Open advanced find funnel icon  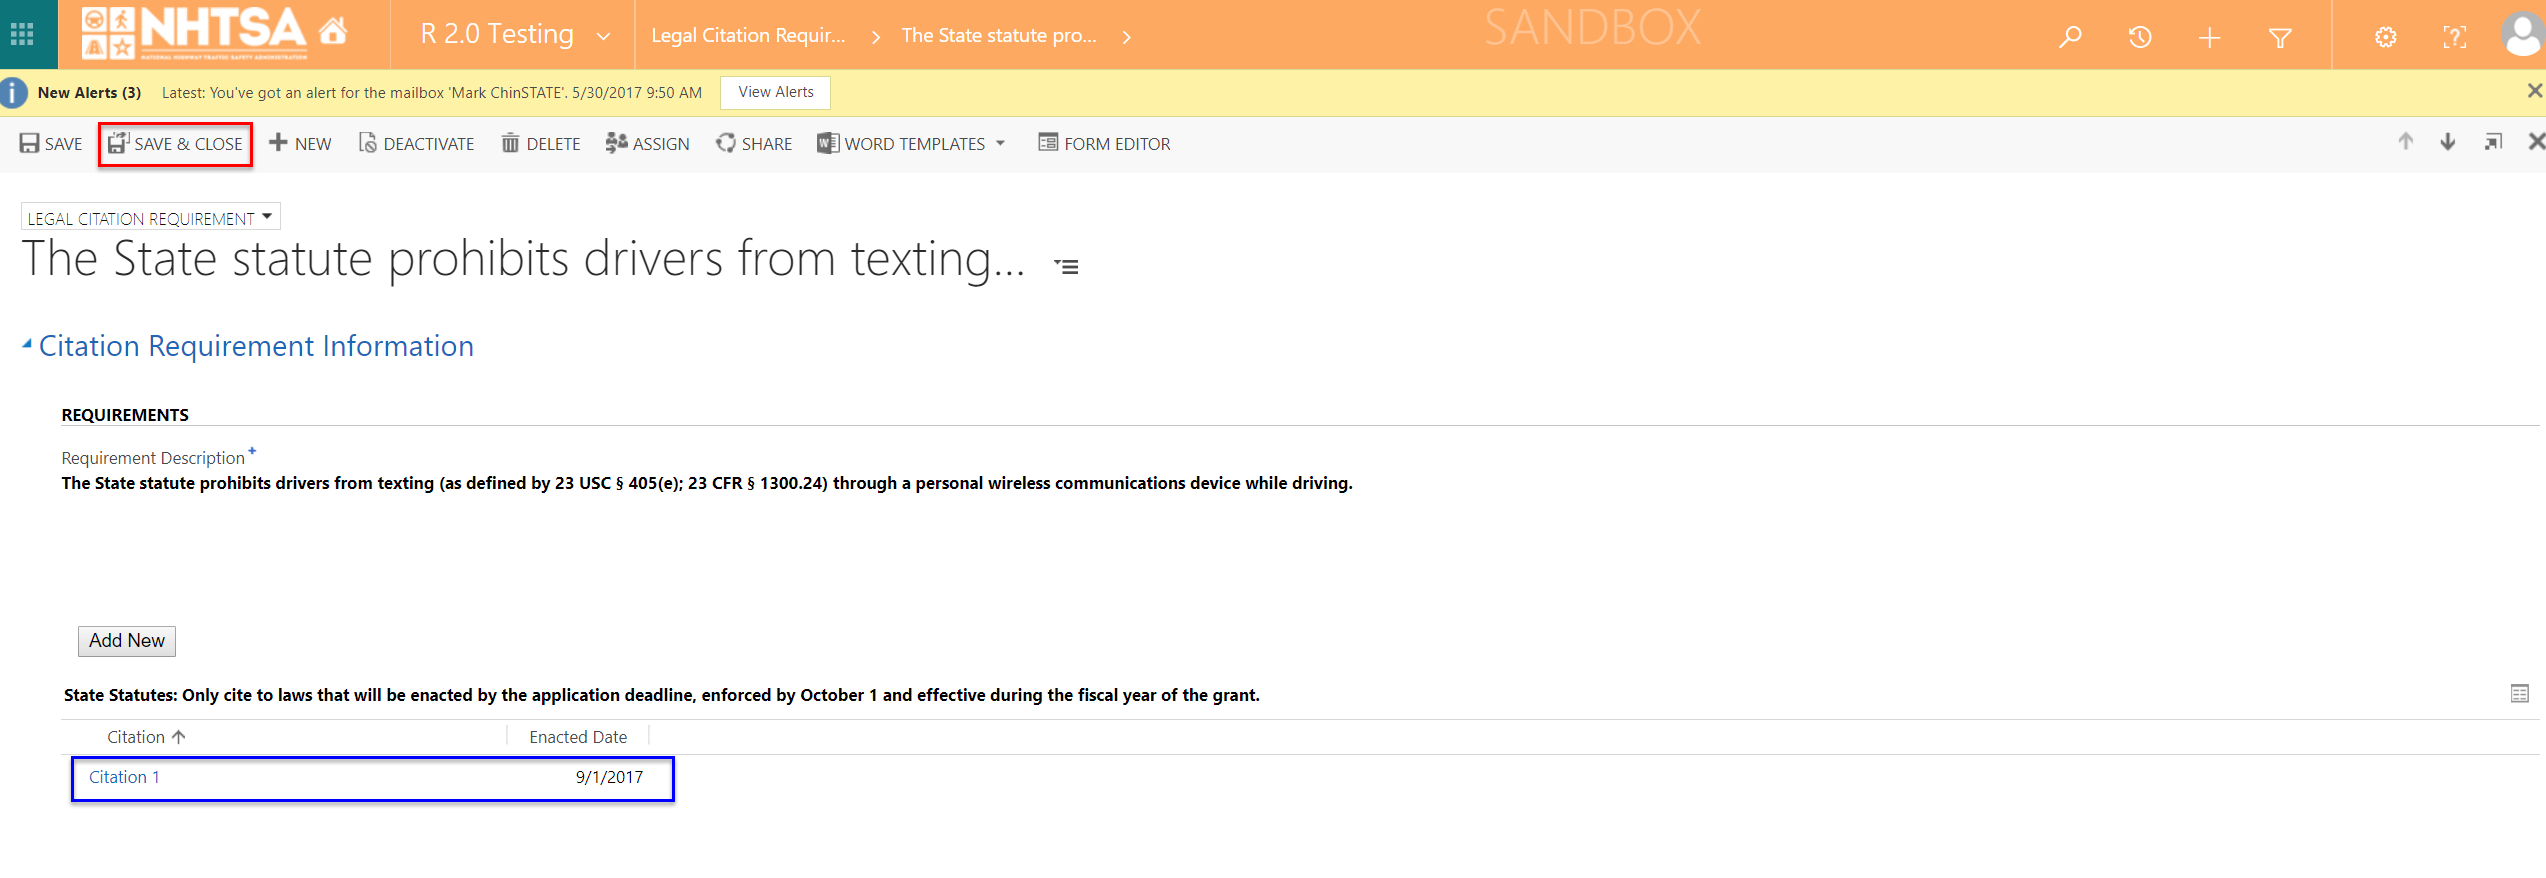coord(2280,38)
